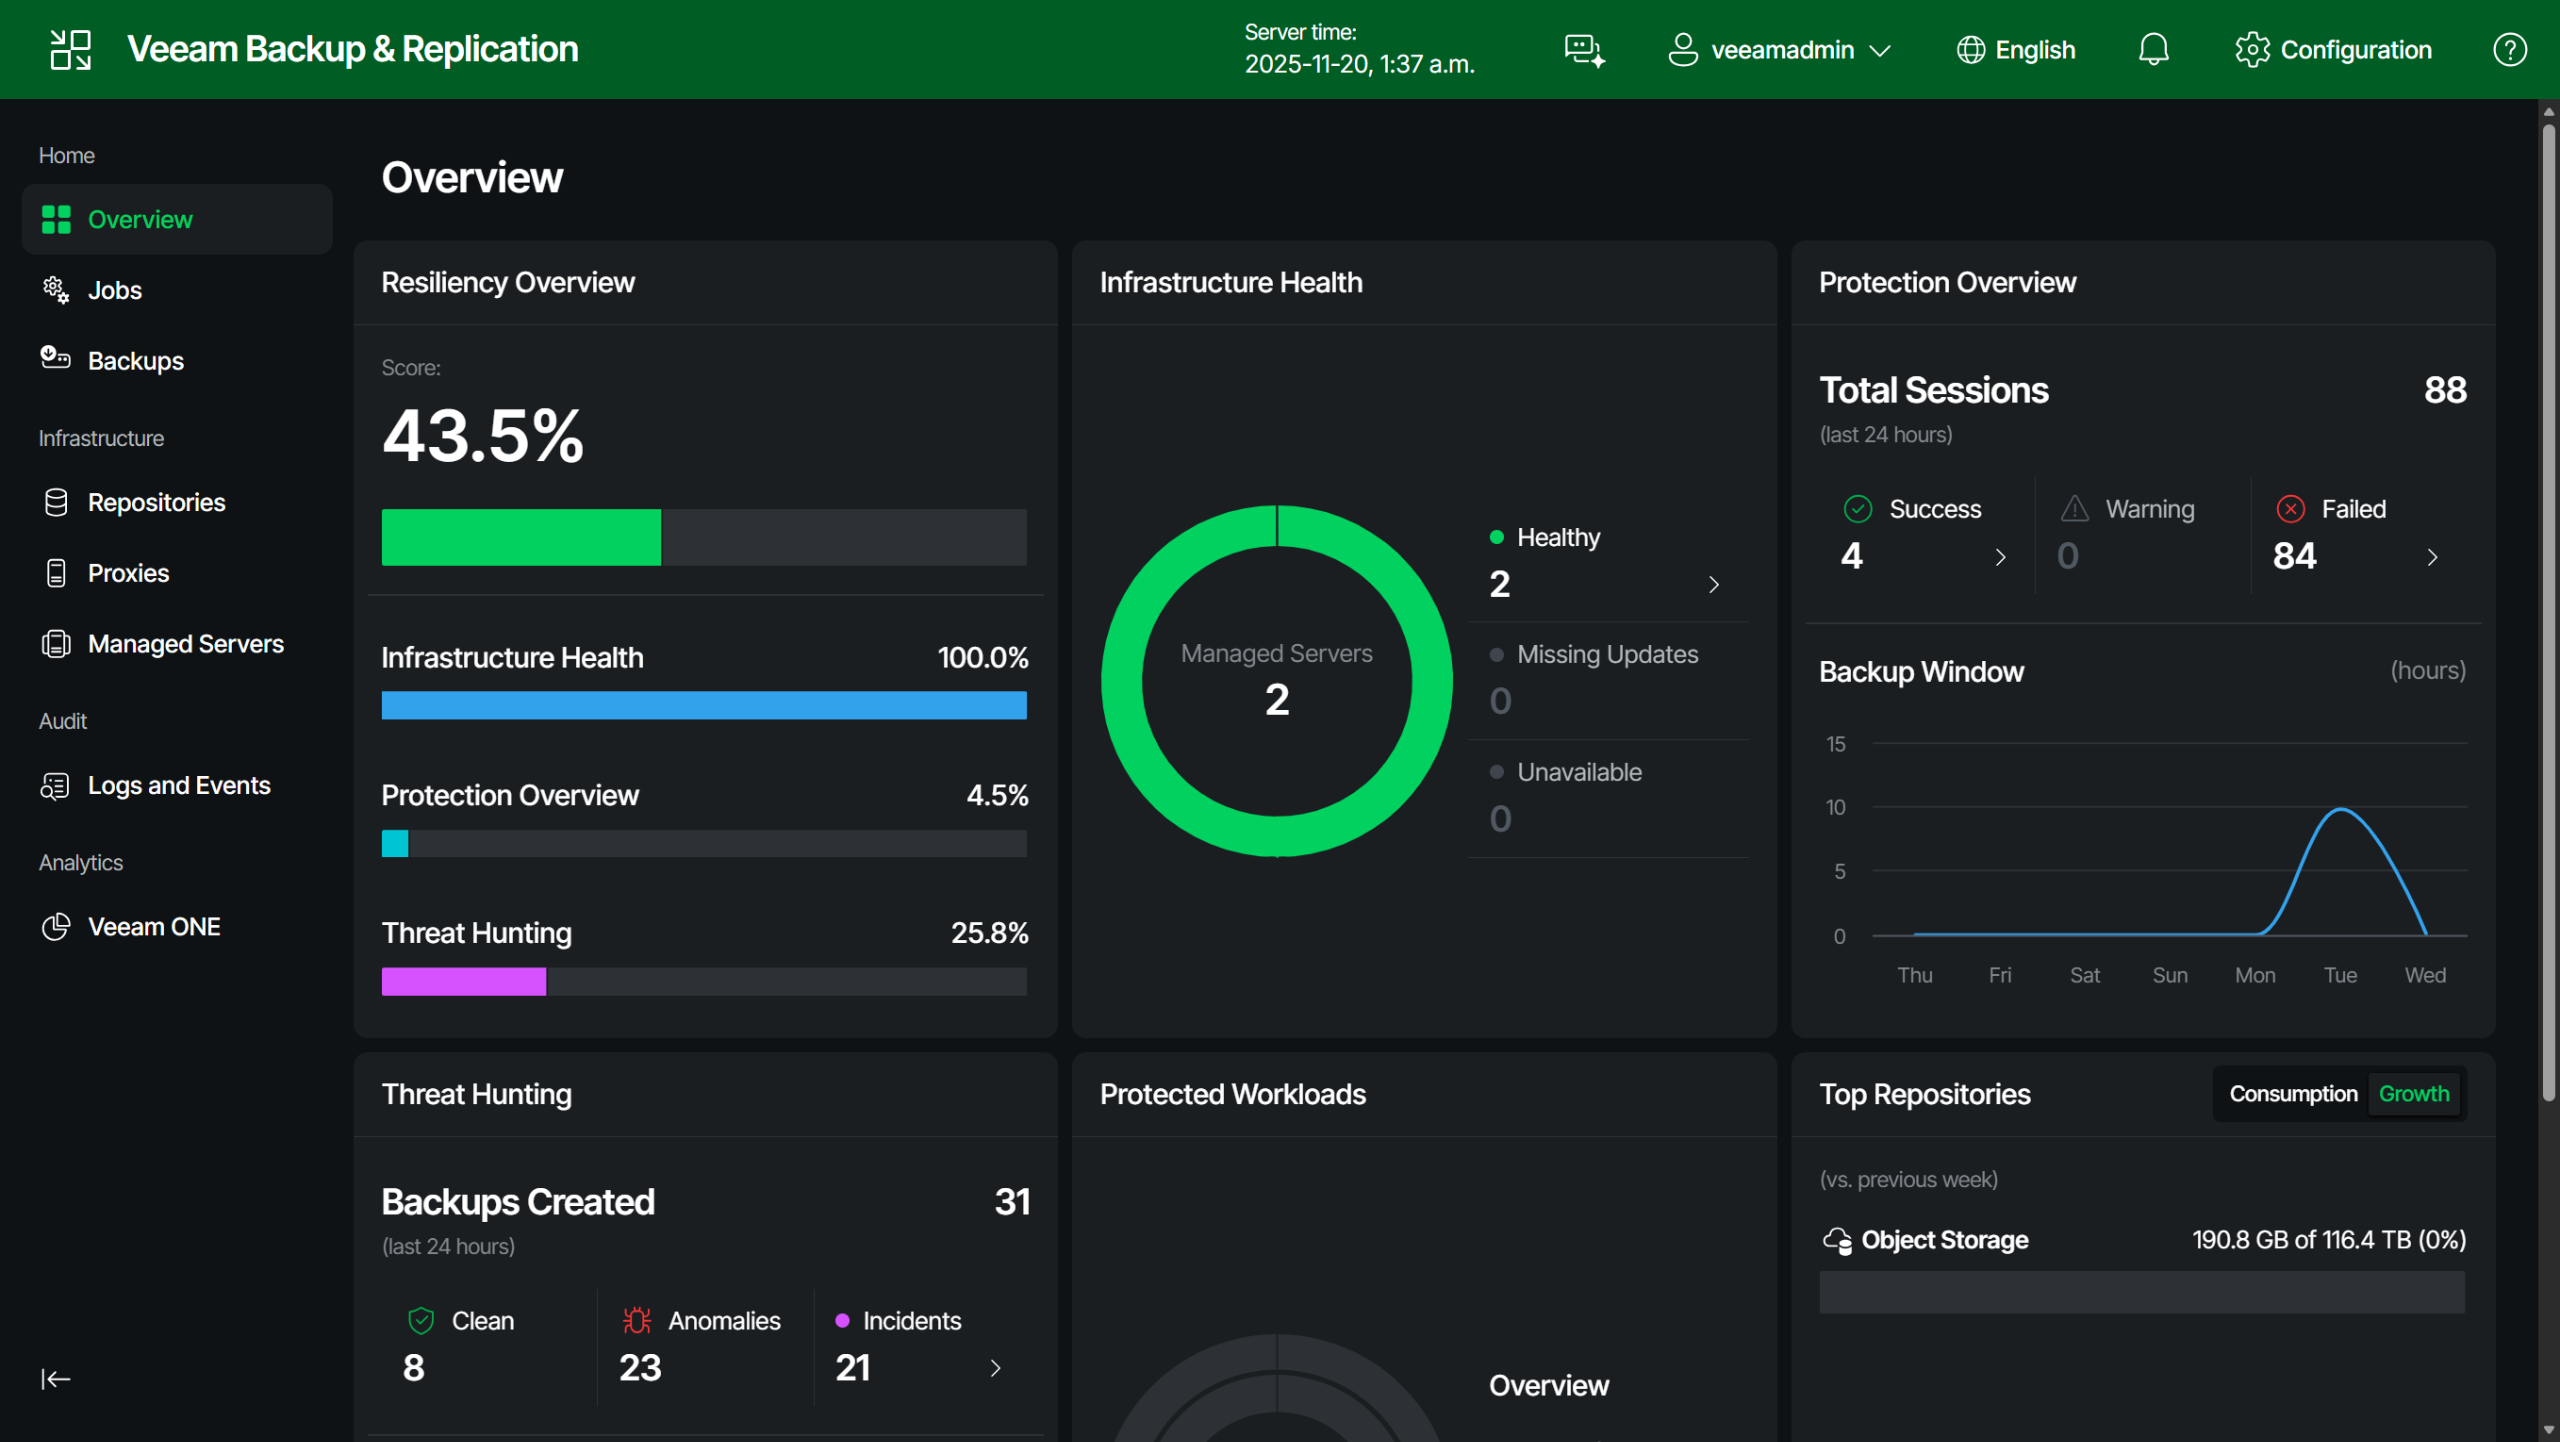Open Repositories from the sidebar
Viewport: 2560px width, 1442px height.
click(x=156, y=502)
